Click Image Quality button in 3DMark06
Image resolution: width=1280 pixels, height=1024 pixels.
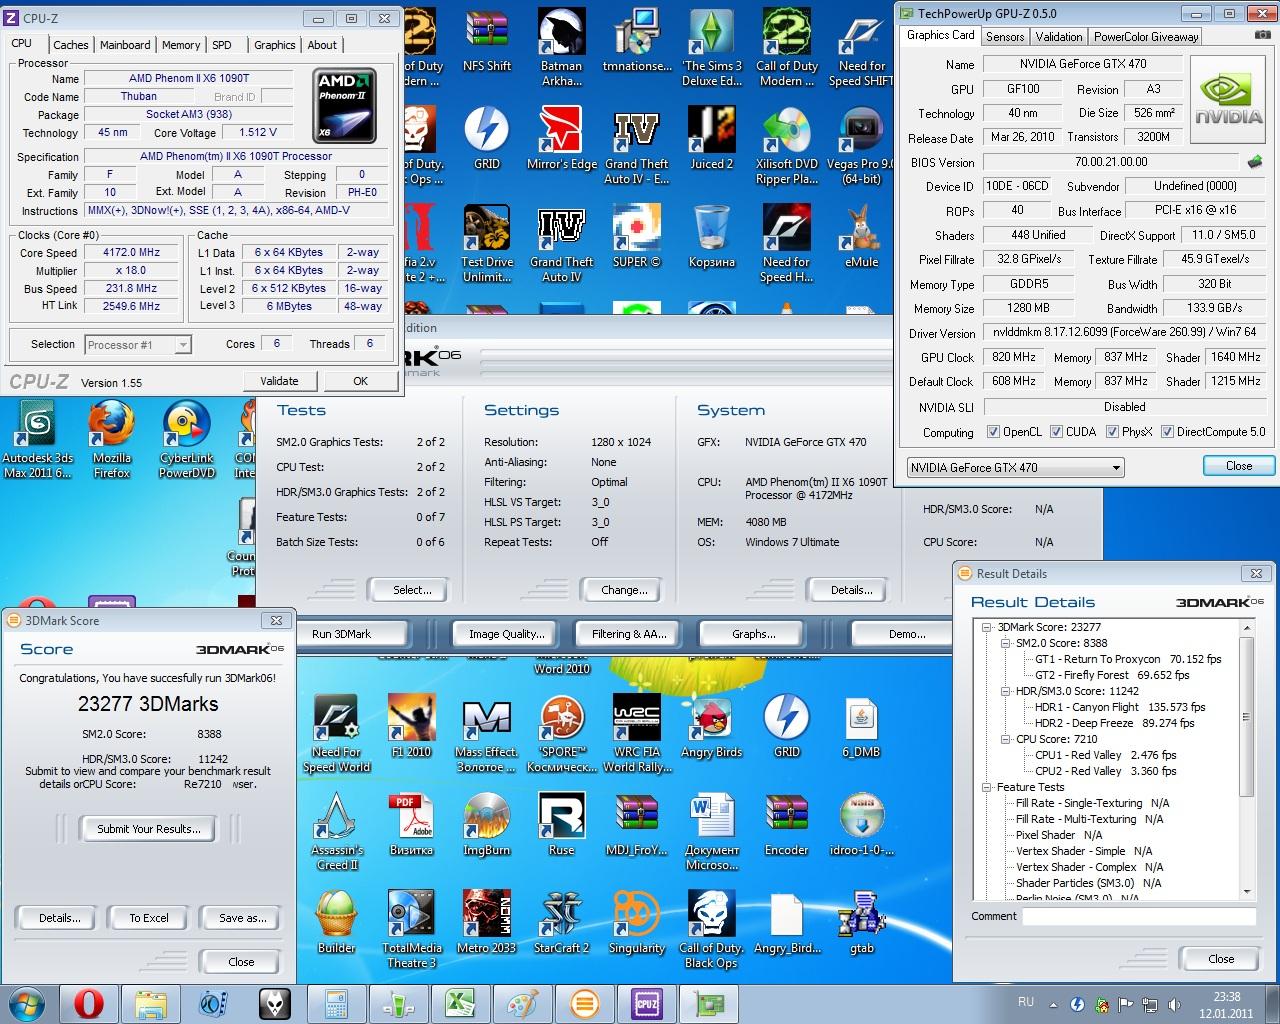pos(507,634)
